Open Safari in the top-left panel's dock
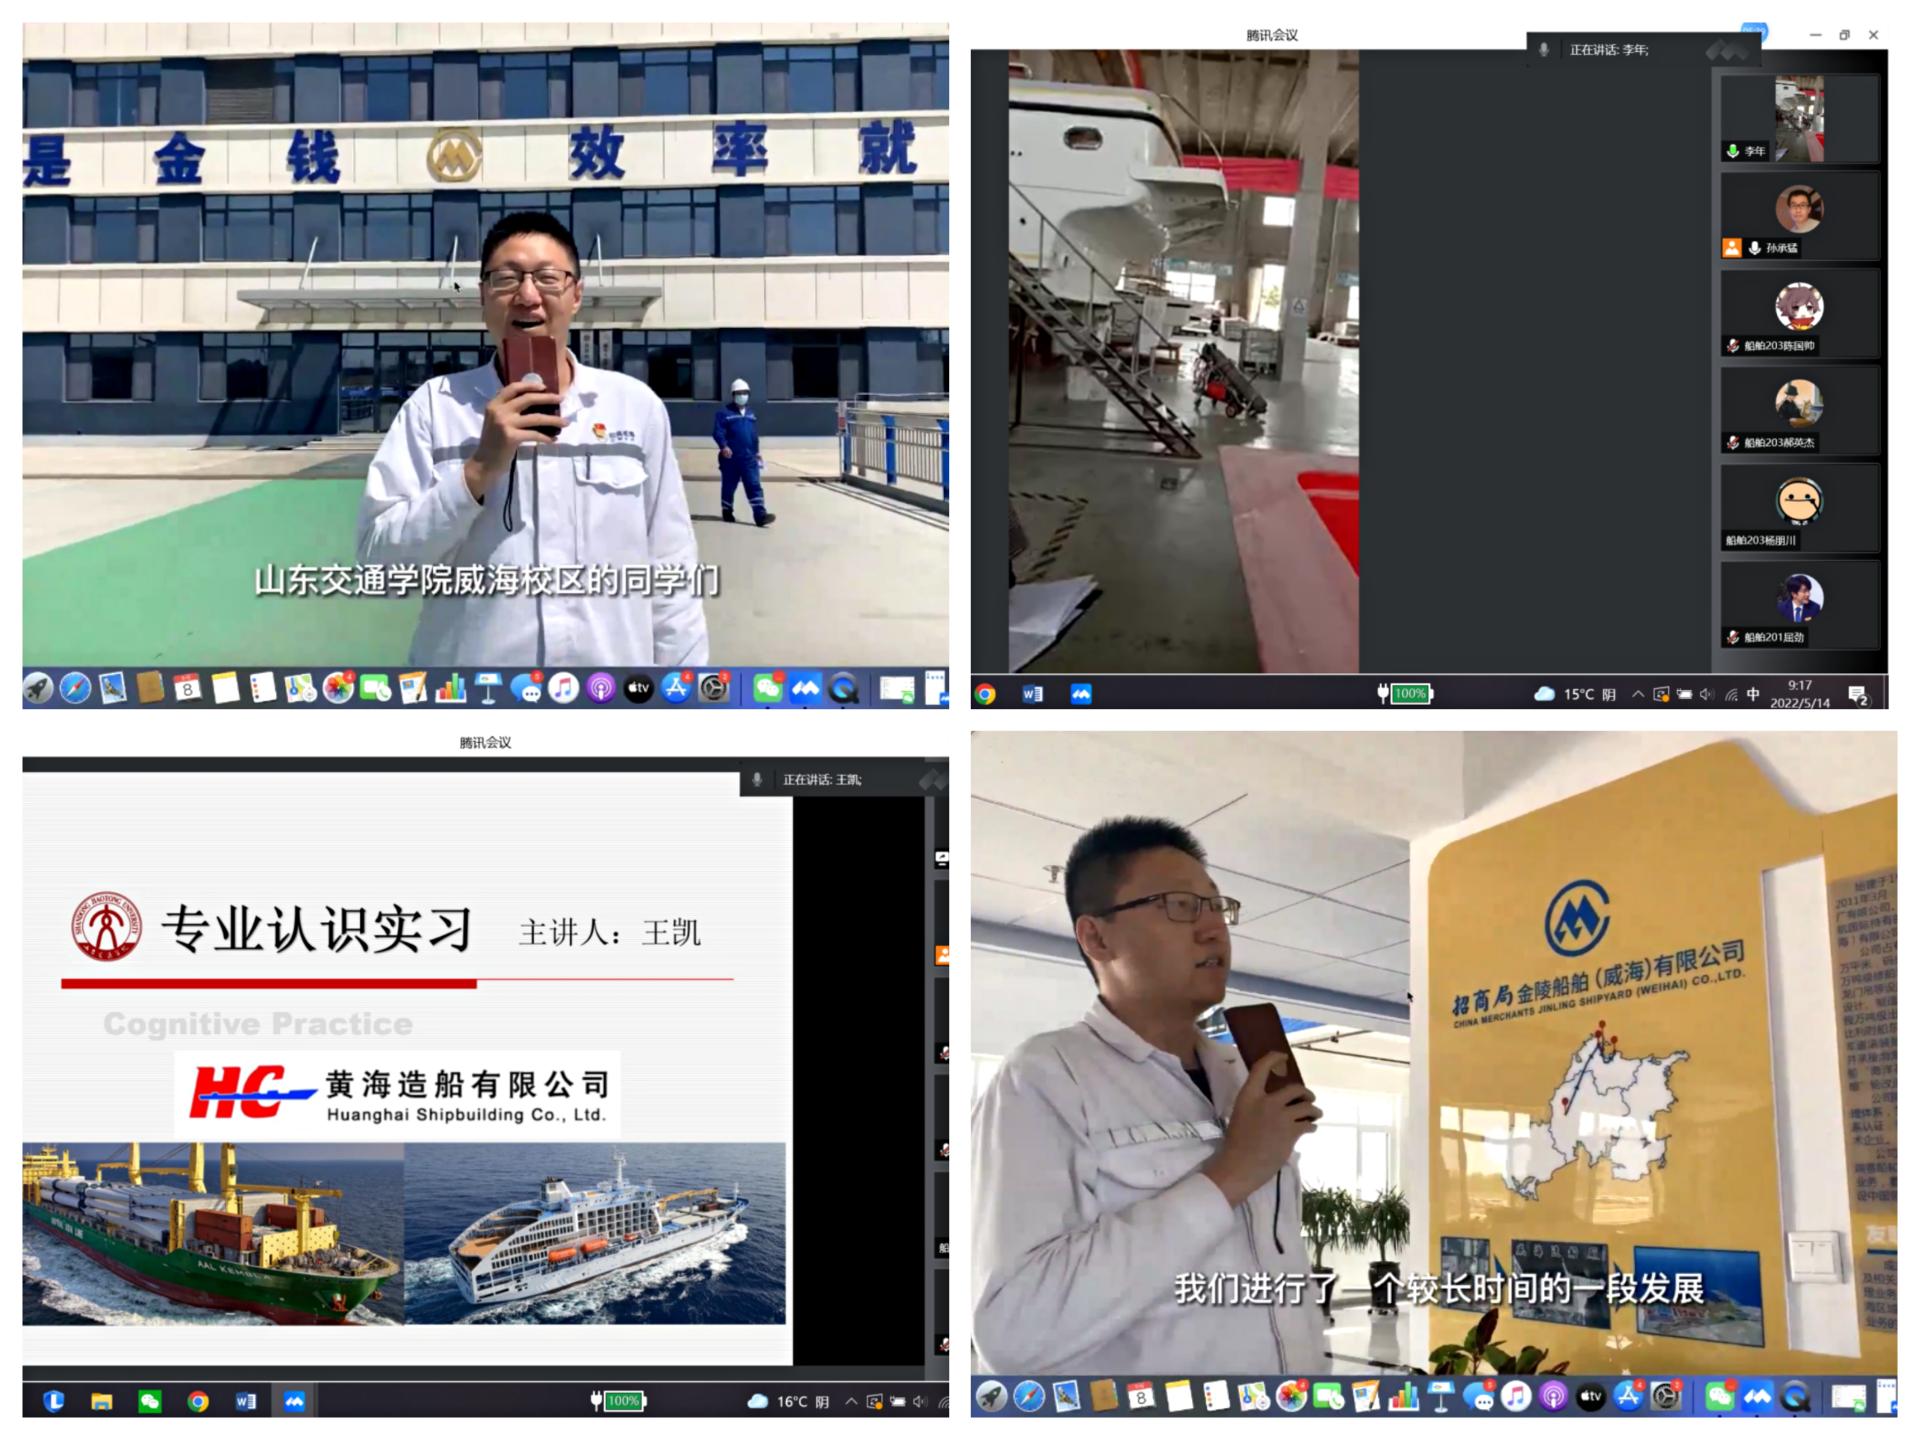1920x1440 pixels. pos(75,689)
